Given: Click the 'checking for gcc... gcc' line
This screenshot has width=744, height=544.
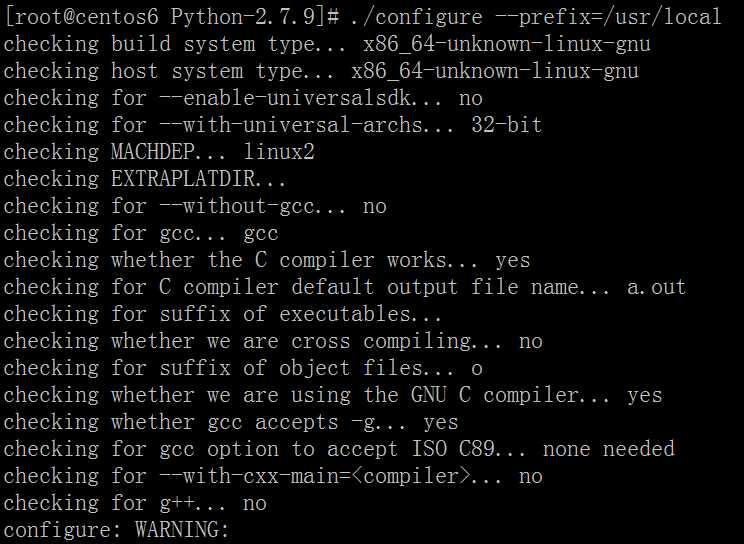Looking at the screenshot, I should (141, 233).
